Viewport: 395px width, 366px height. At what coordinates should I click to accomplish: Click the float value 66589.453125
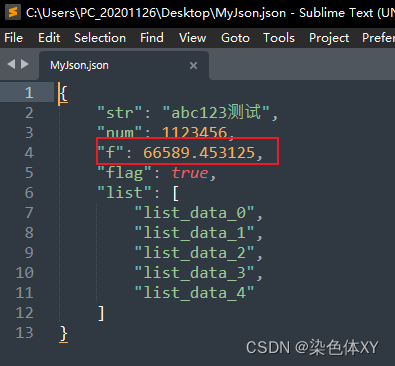[199, 153]
